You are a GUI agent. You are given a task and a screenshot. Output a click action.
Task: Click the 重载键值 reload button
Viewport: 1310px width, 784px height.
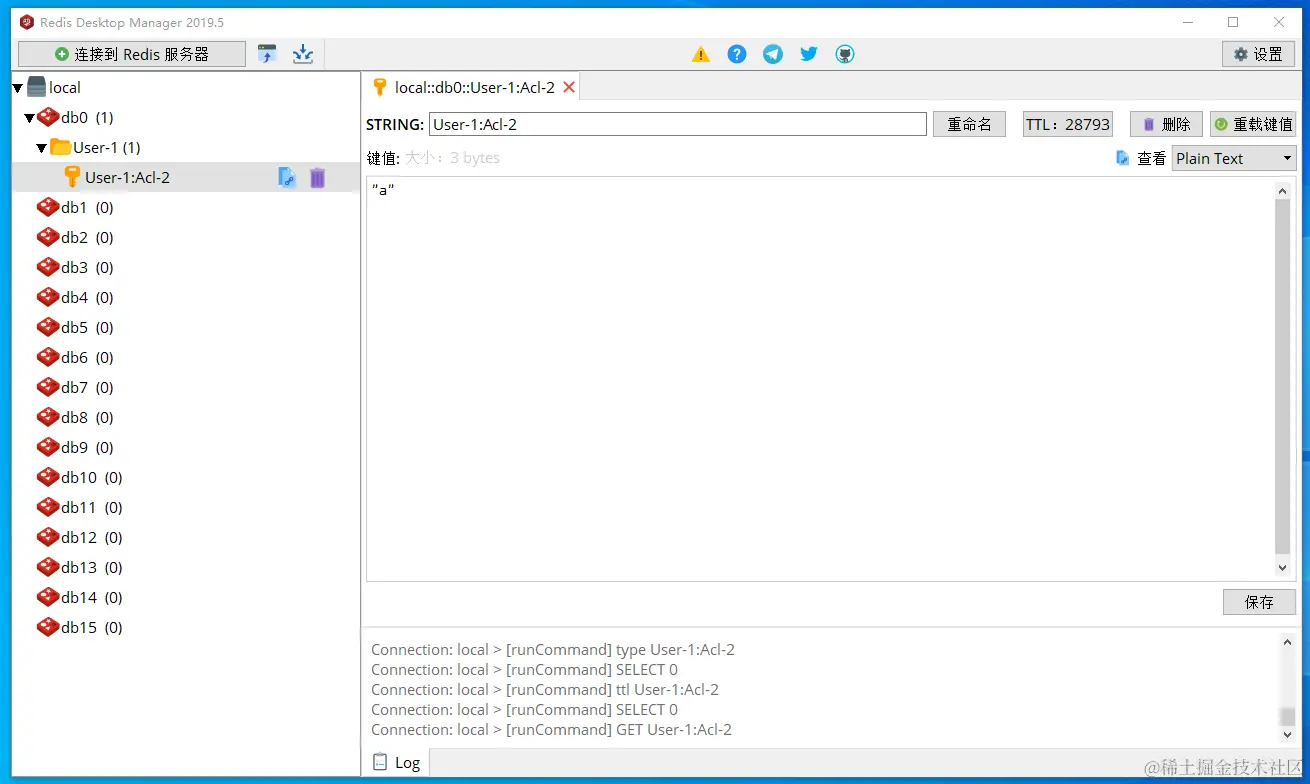pos(1253,124)
